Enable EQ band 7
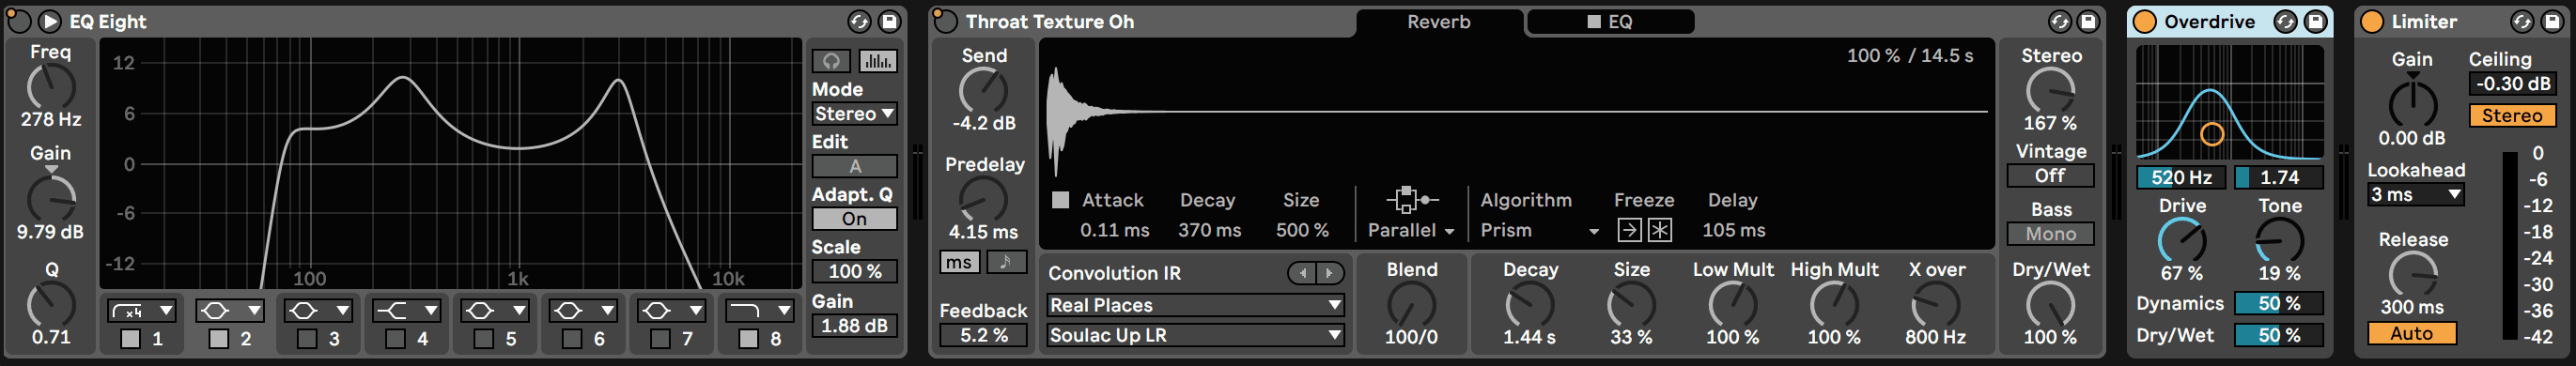 click(x=660, y=339)
